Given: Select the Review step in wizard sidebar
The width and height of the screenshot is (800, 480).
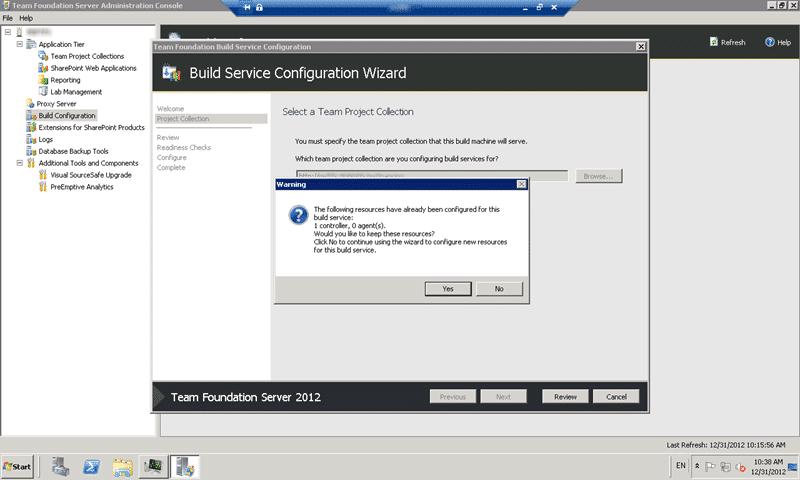Looking at the screenshot, I should 168,137.
